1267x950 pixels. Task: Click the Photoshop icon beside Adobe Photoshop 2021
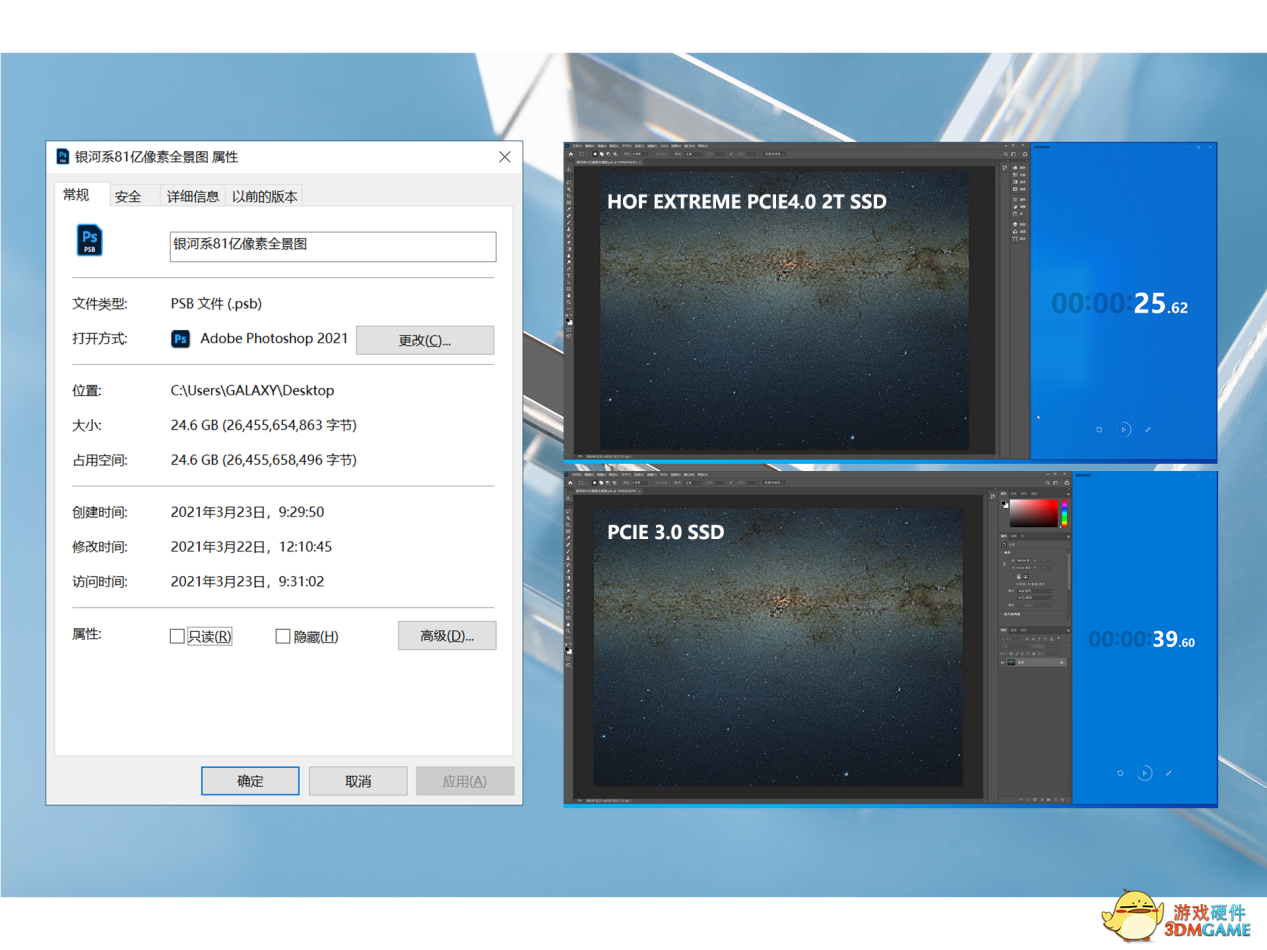181,339
